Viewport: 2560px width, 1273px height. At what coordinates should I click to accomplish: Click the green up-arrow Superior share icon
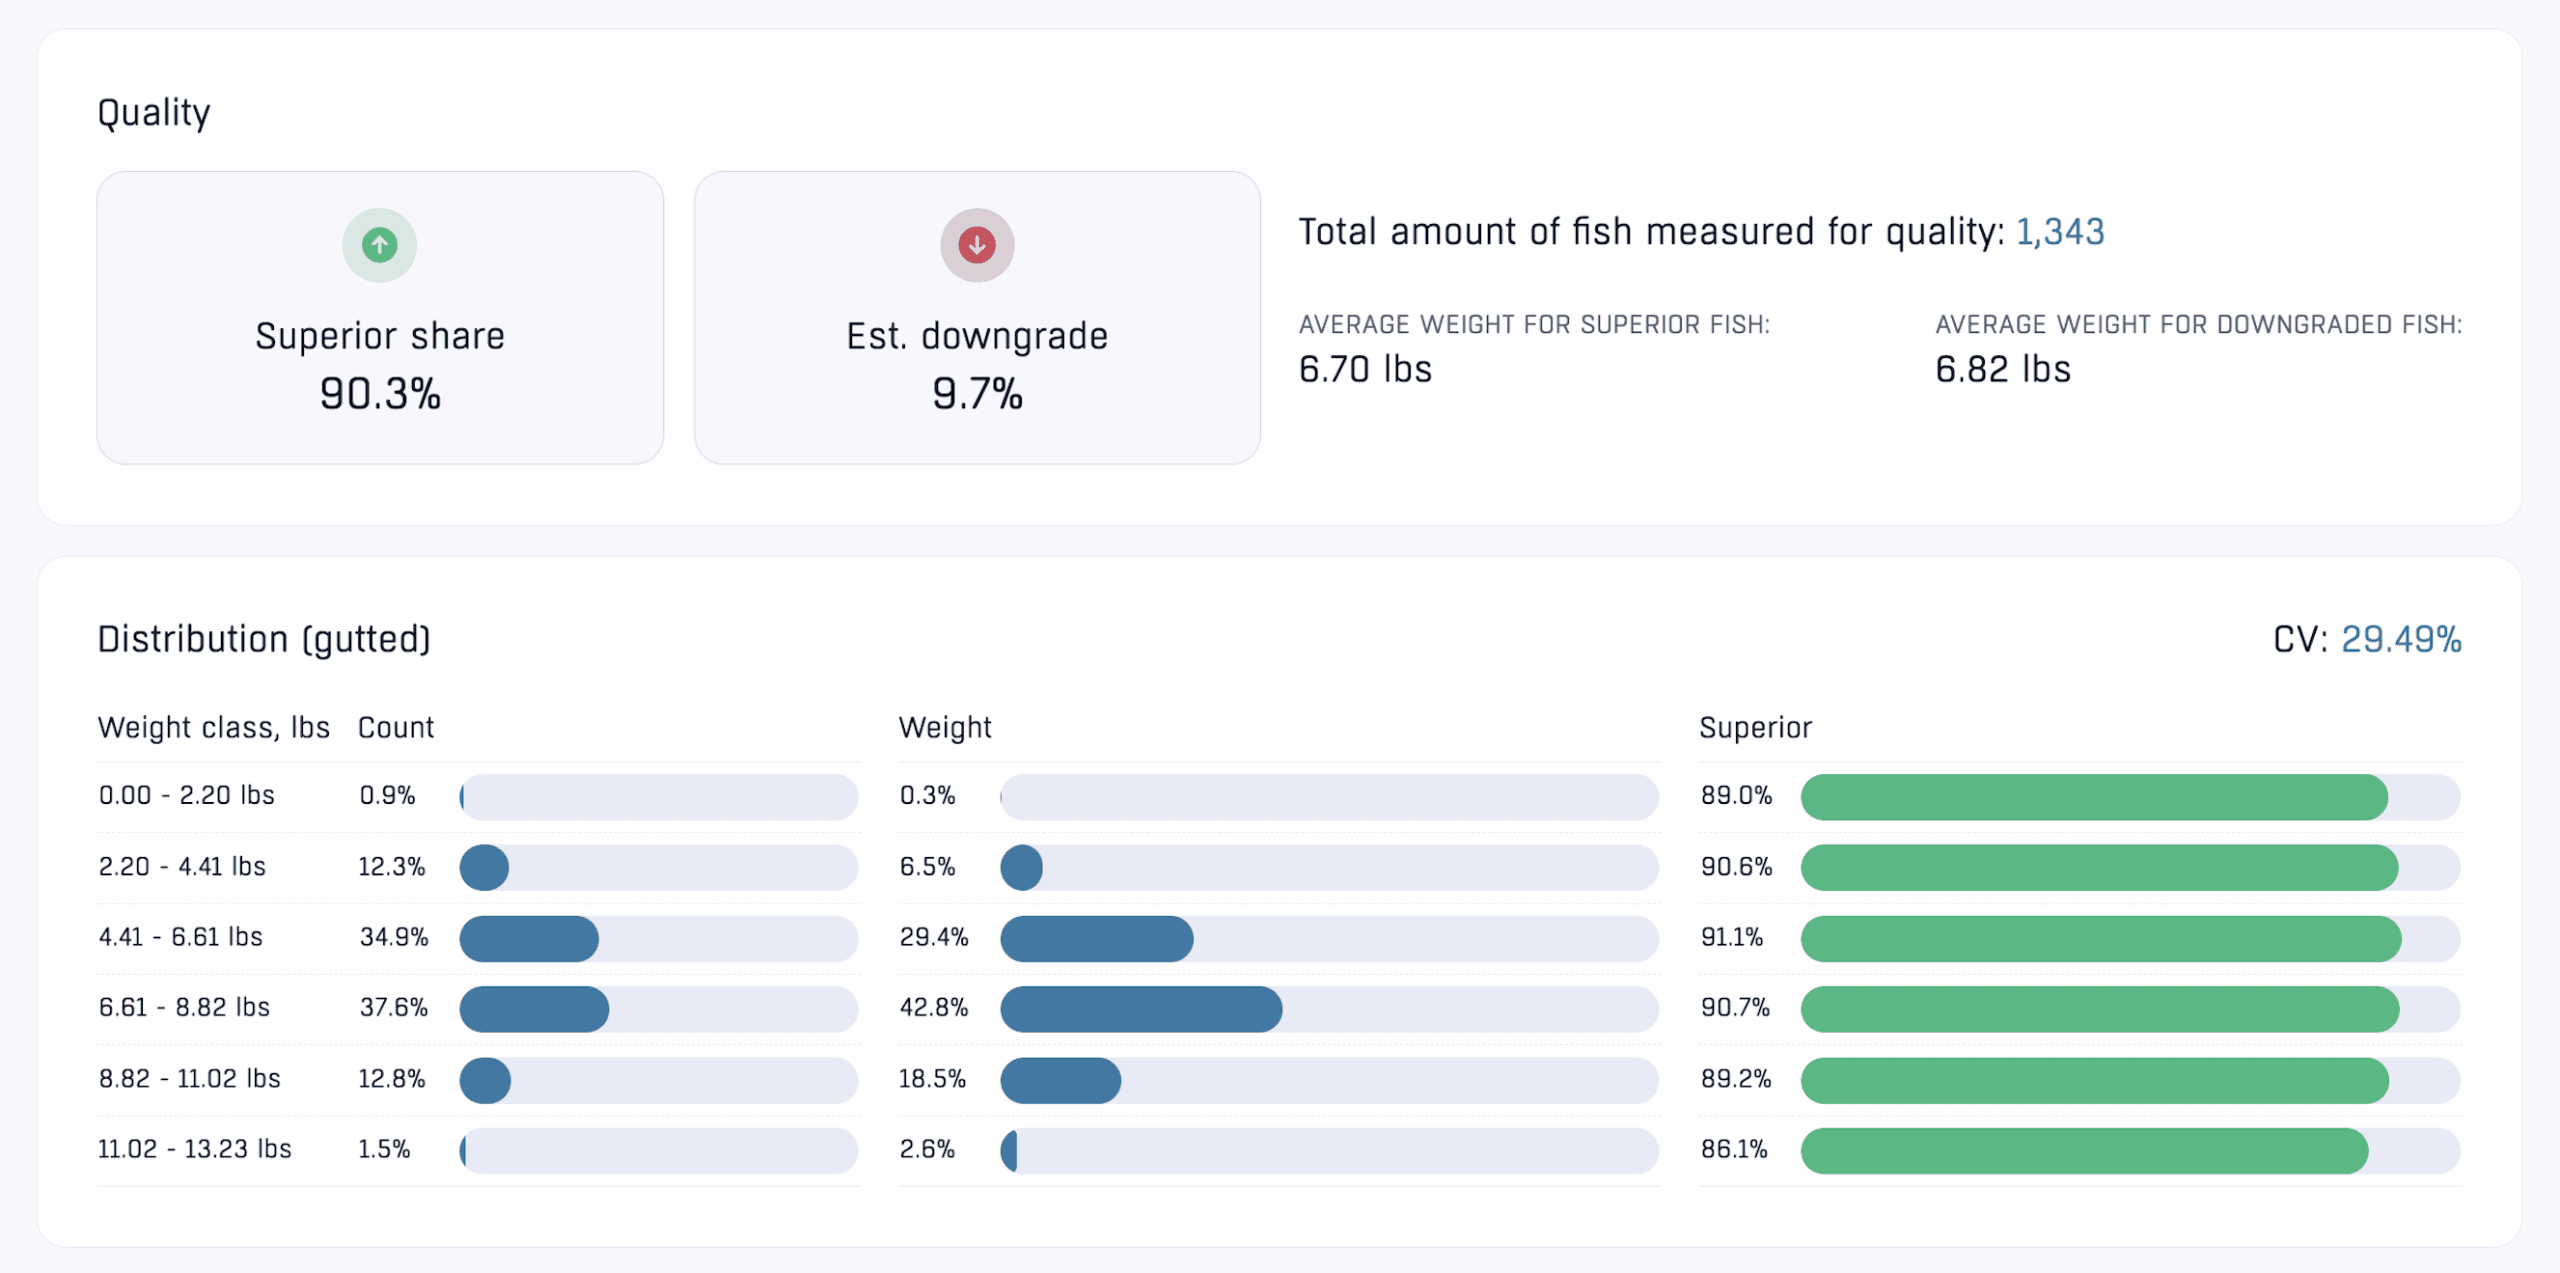[379, 245]
